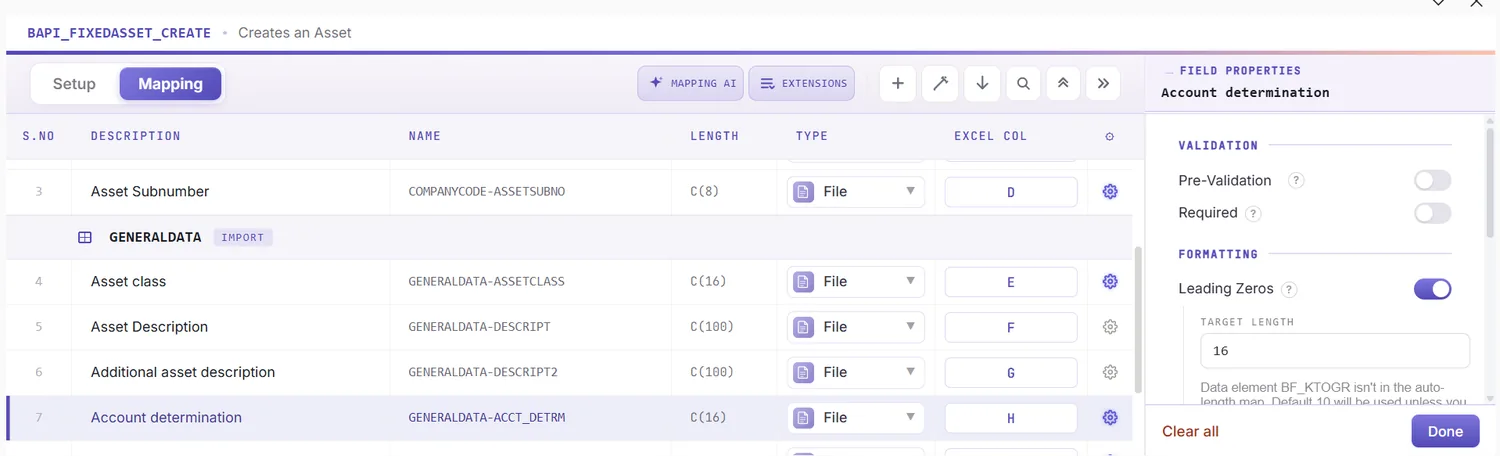
Task: Click the GENERALDATA-ASSETCLASS name cell
Action: [486, 282]
